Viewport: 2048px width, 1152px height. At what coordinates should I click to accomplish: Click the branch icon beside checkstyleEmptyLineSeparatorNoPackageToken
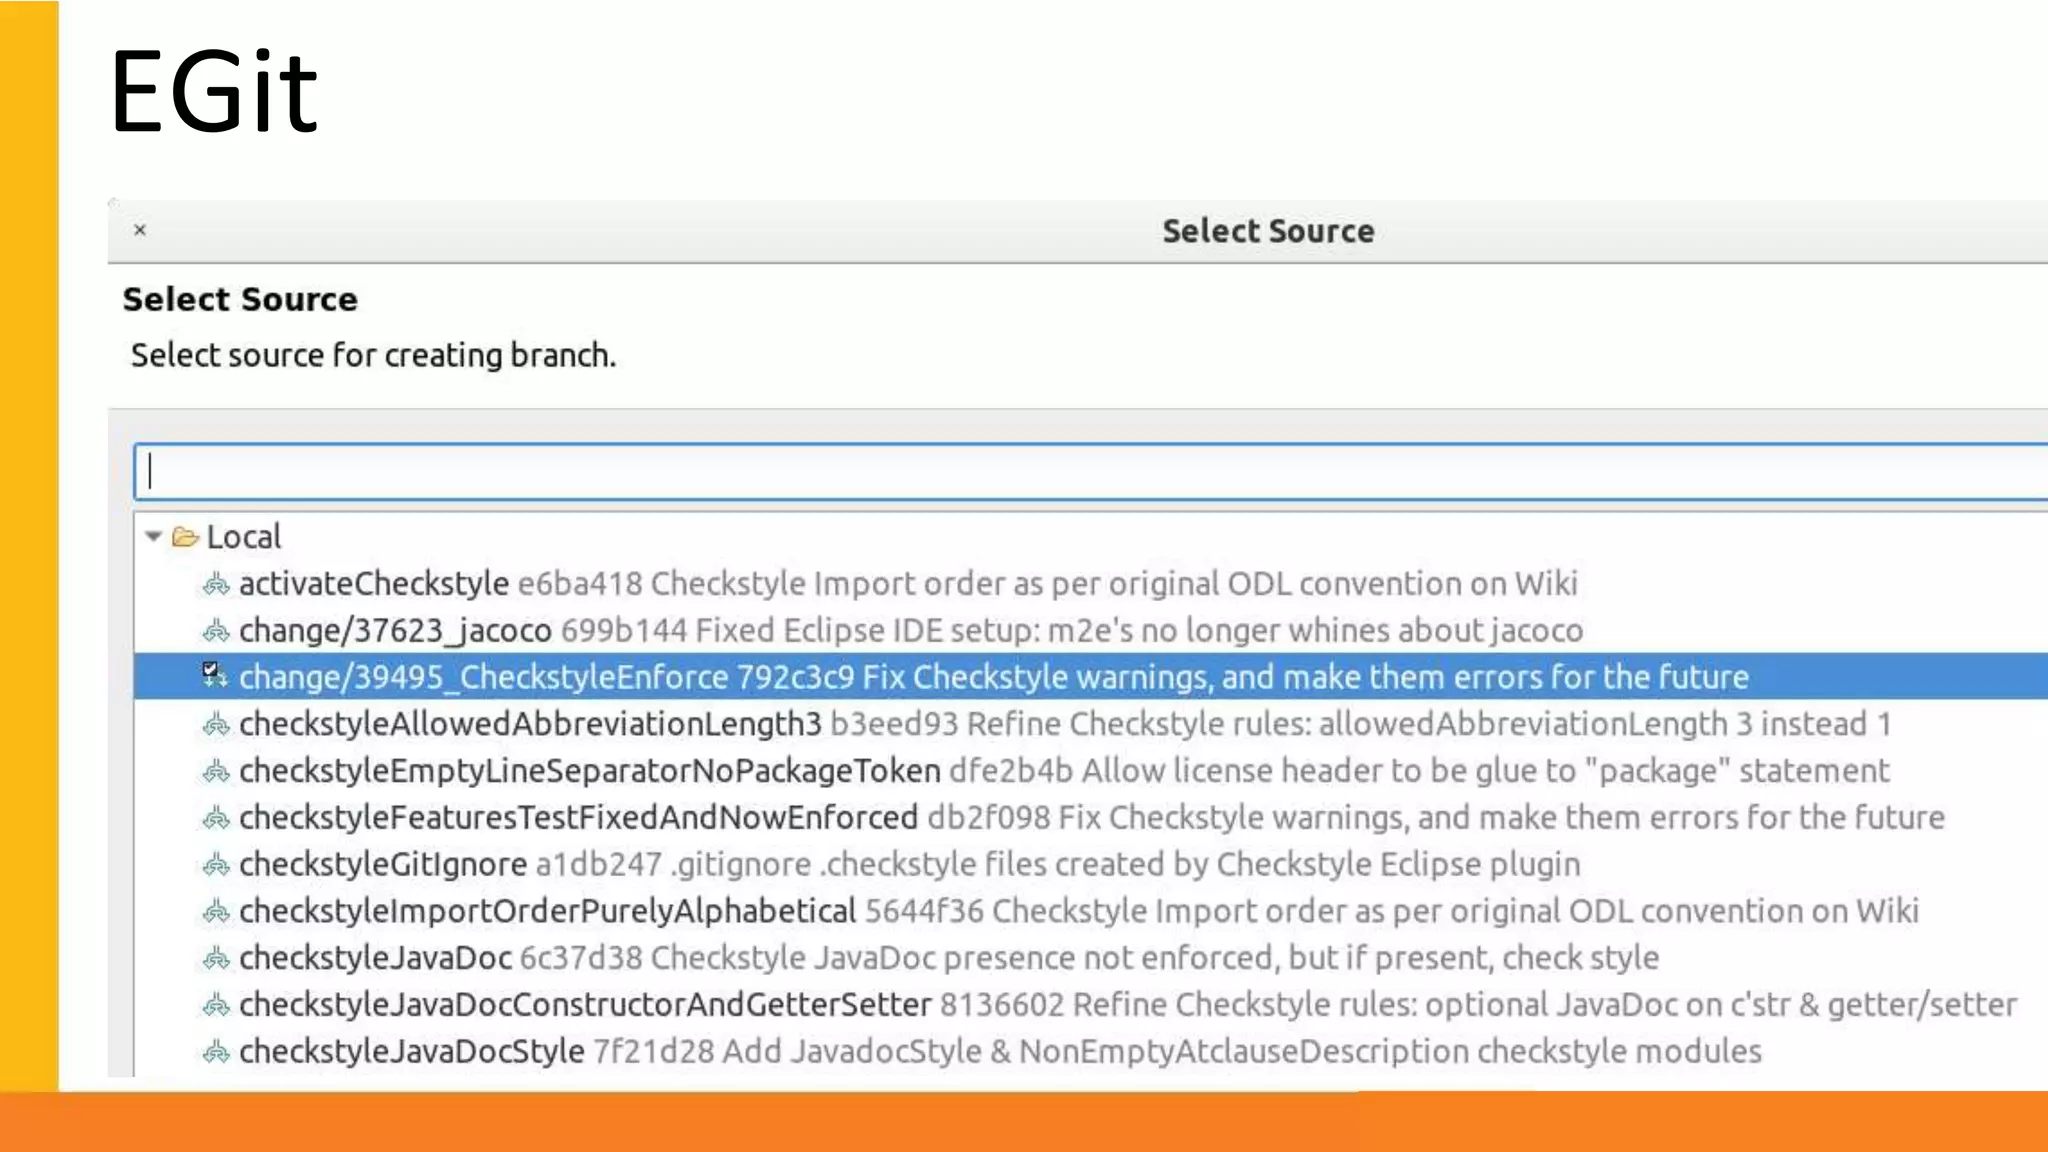coord(216,771)
